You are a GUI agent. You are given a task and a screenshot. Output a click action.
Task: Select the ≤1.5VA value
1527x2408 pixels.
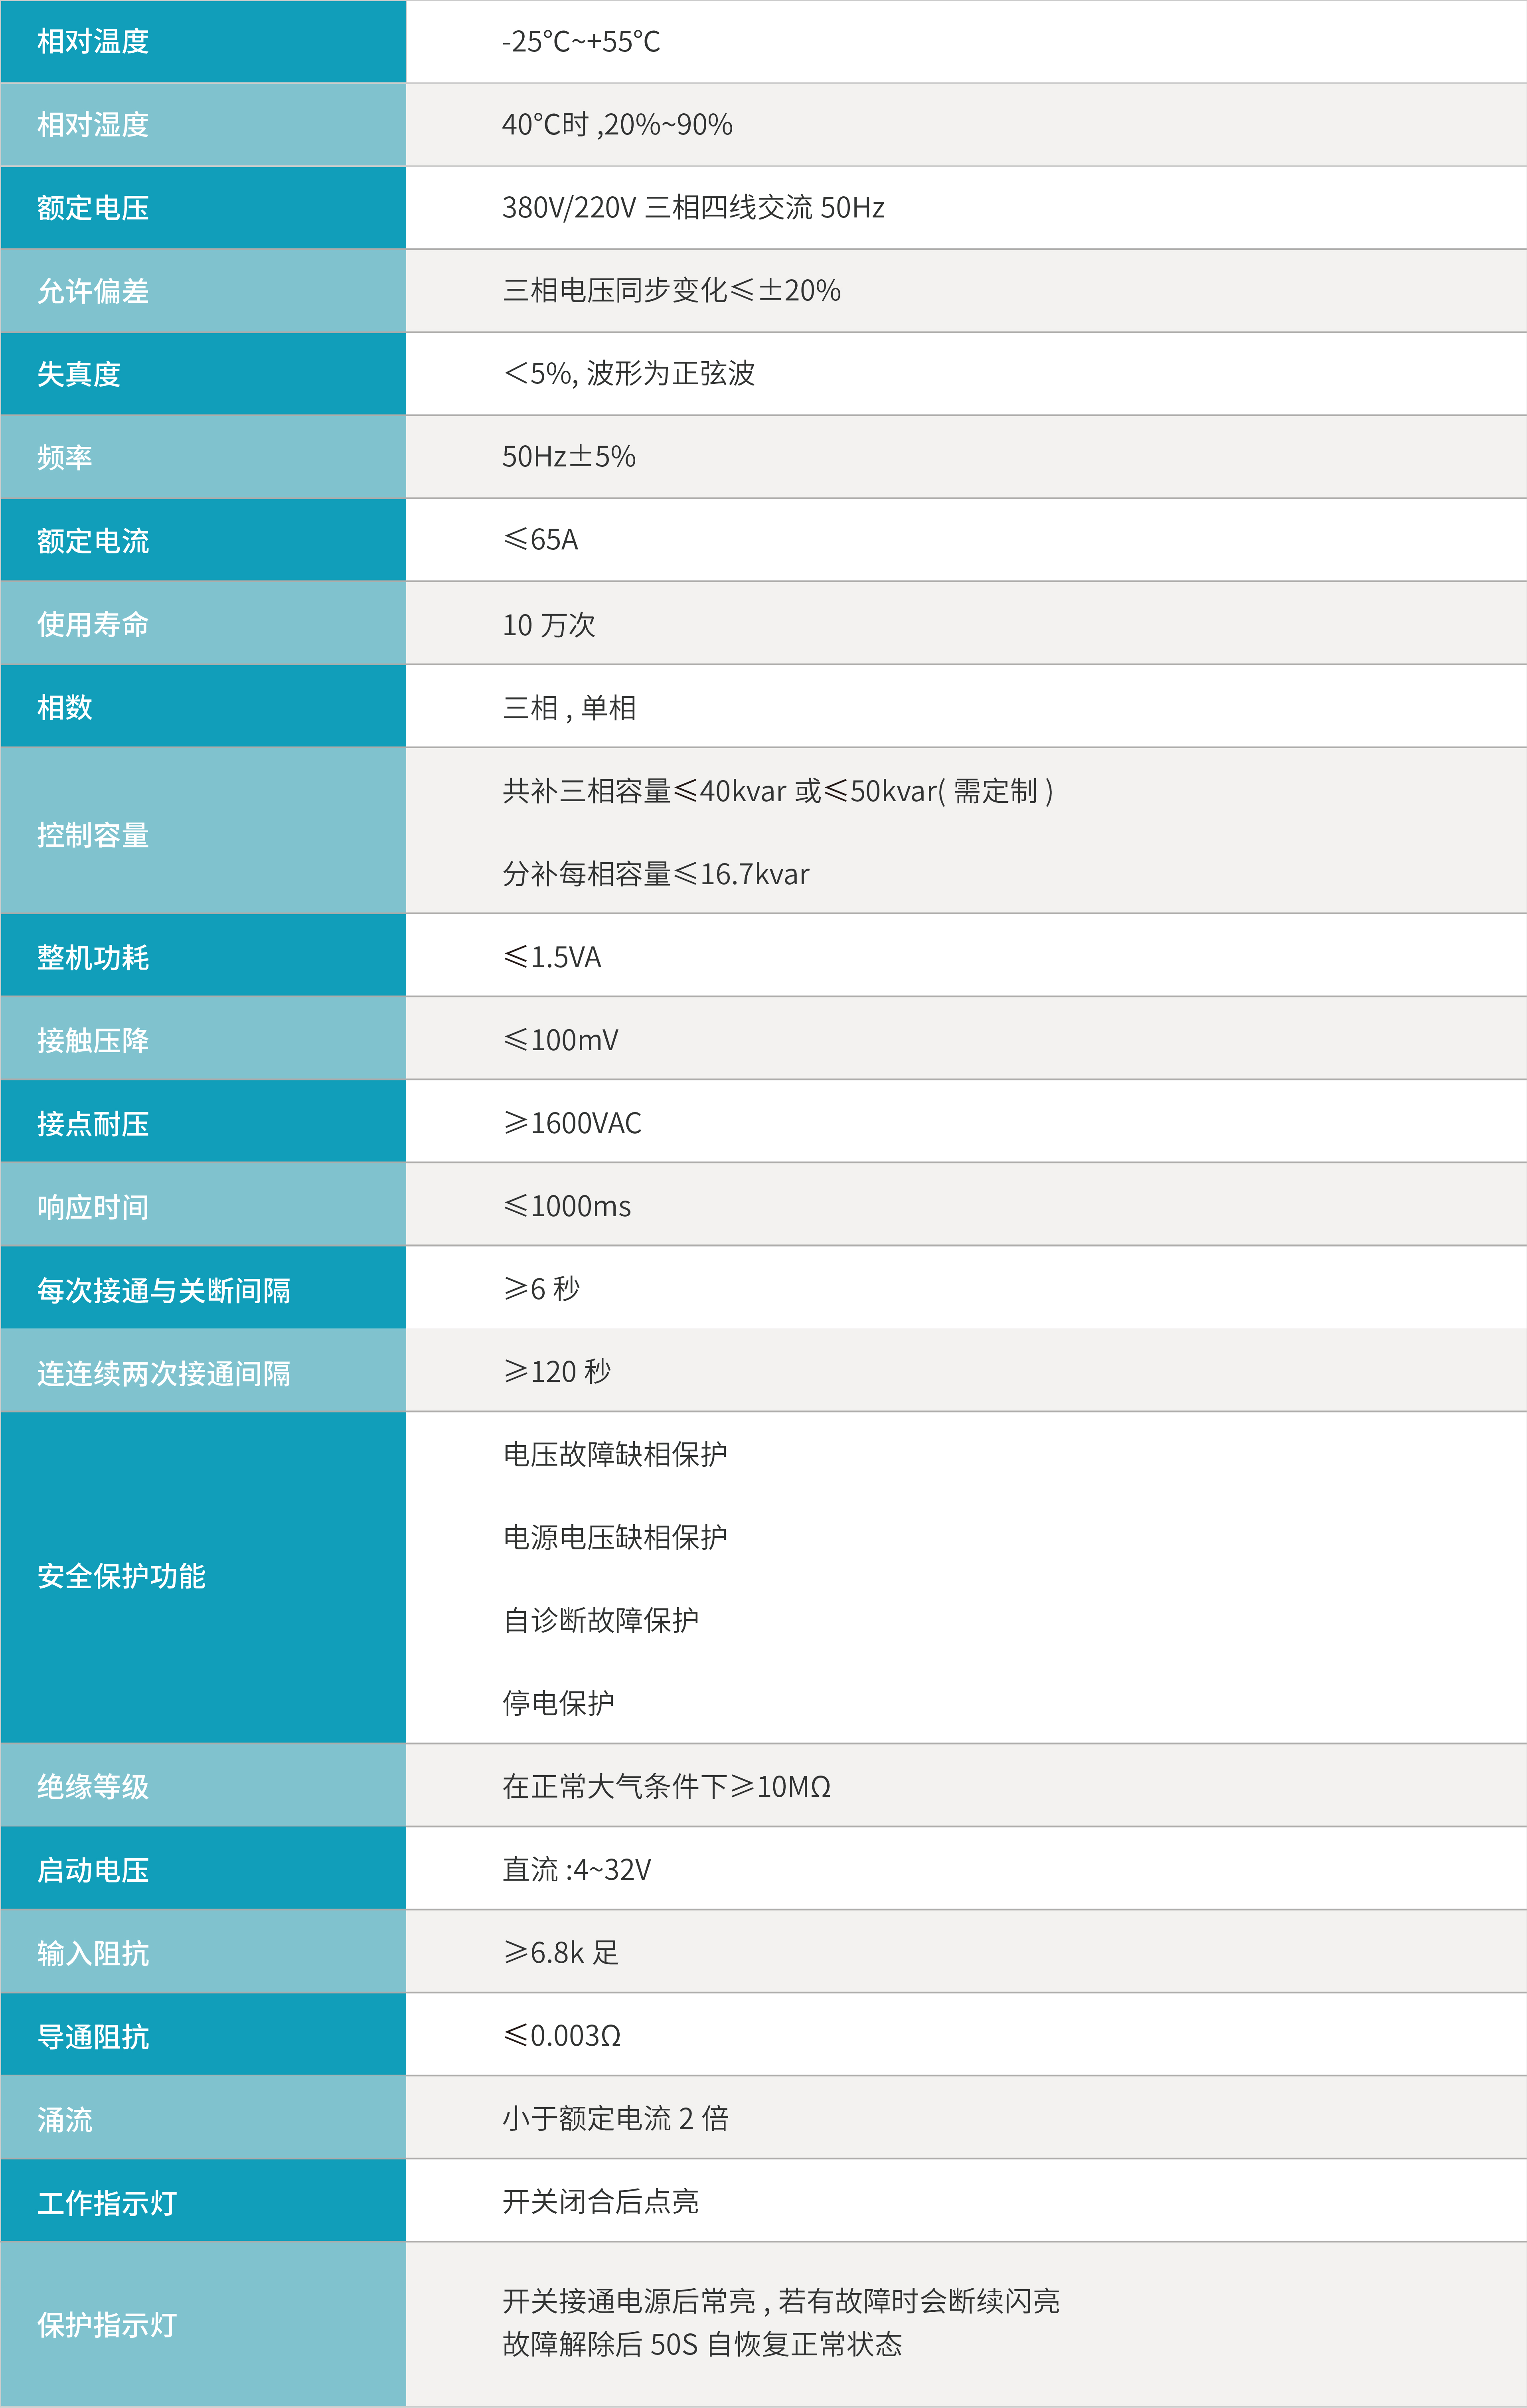click(x=552, y=957)
